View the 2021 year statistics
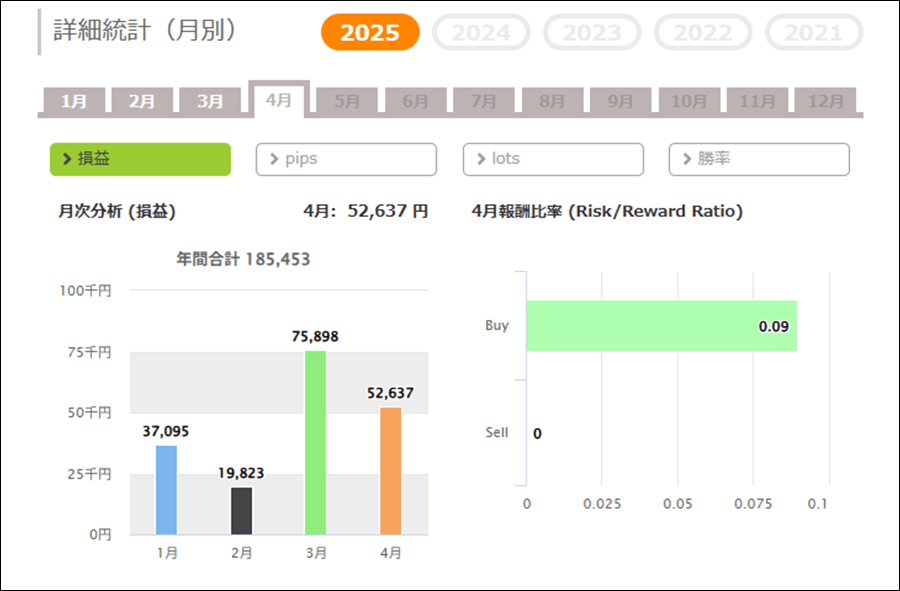Image resolution: width=900 pixels, height=591 pixels. coord(813,32)
